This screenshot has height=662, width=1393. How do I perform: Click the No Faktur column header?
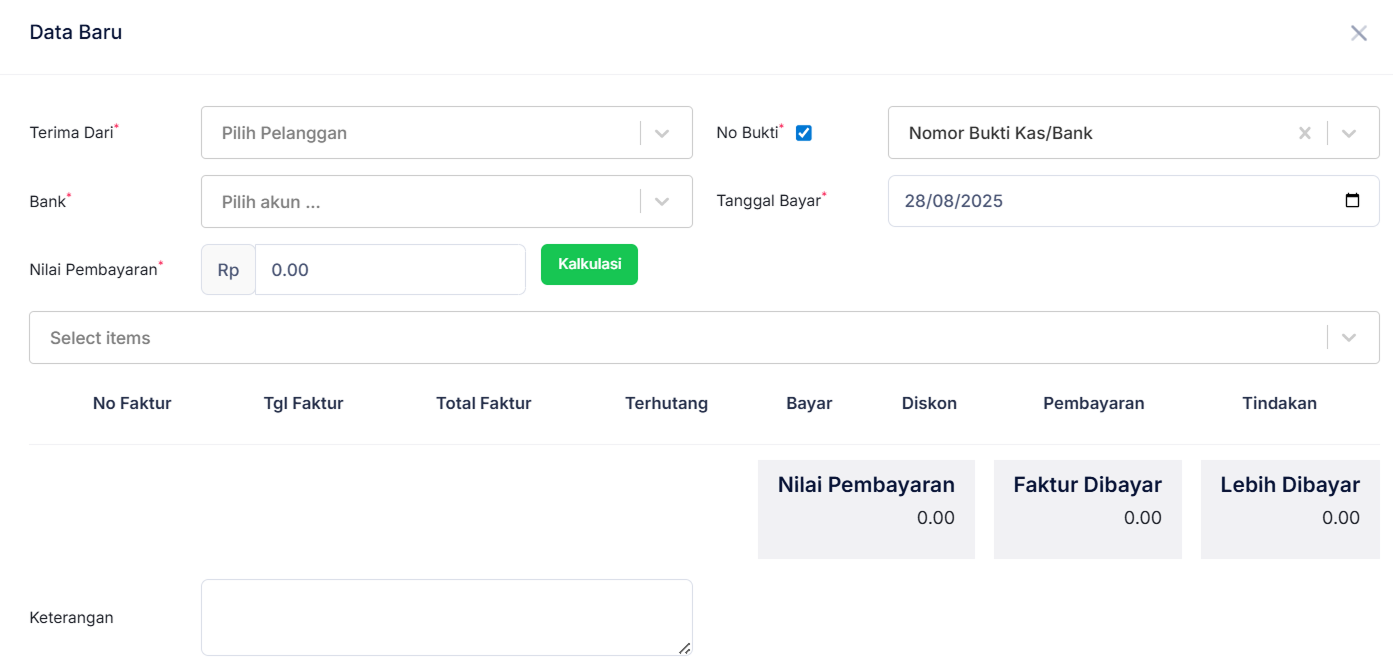tap(131, 403)
